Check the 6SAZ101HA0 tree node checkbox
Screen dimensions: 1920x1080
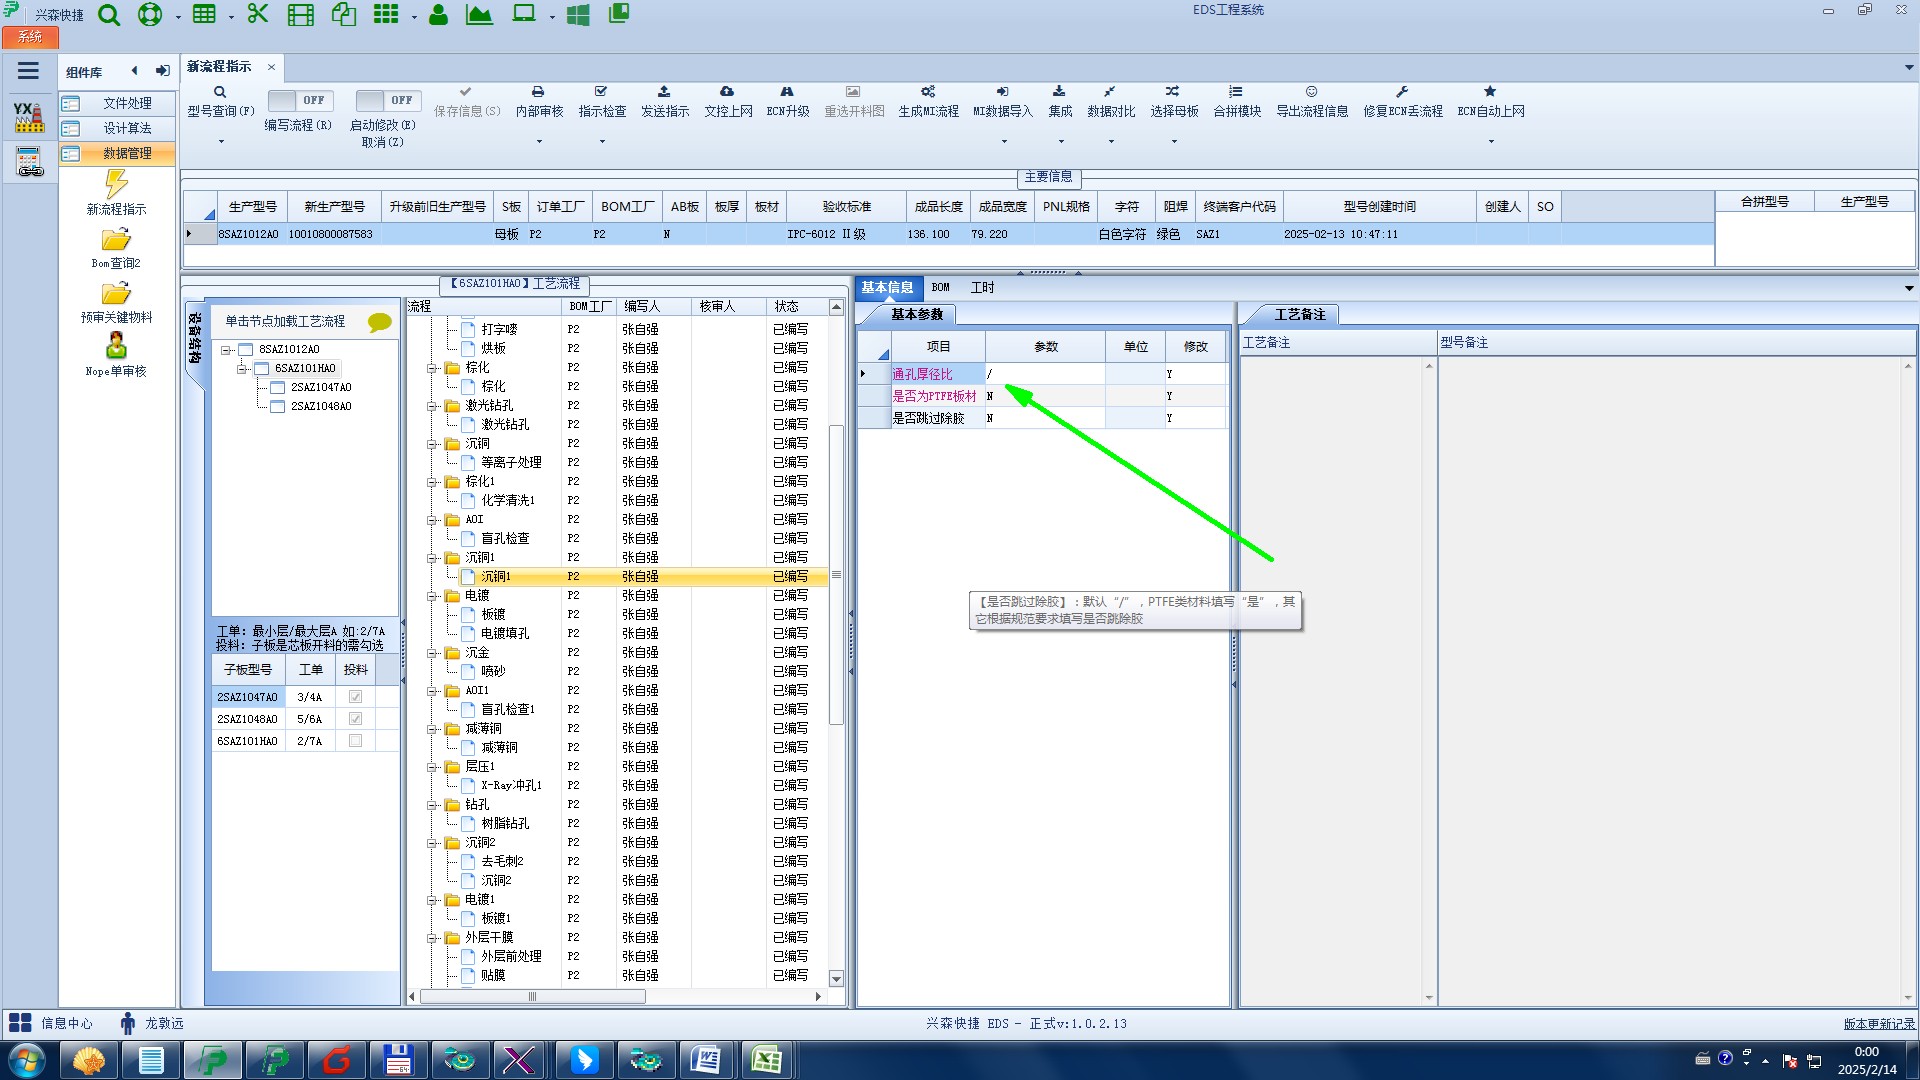[262, 369]
